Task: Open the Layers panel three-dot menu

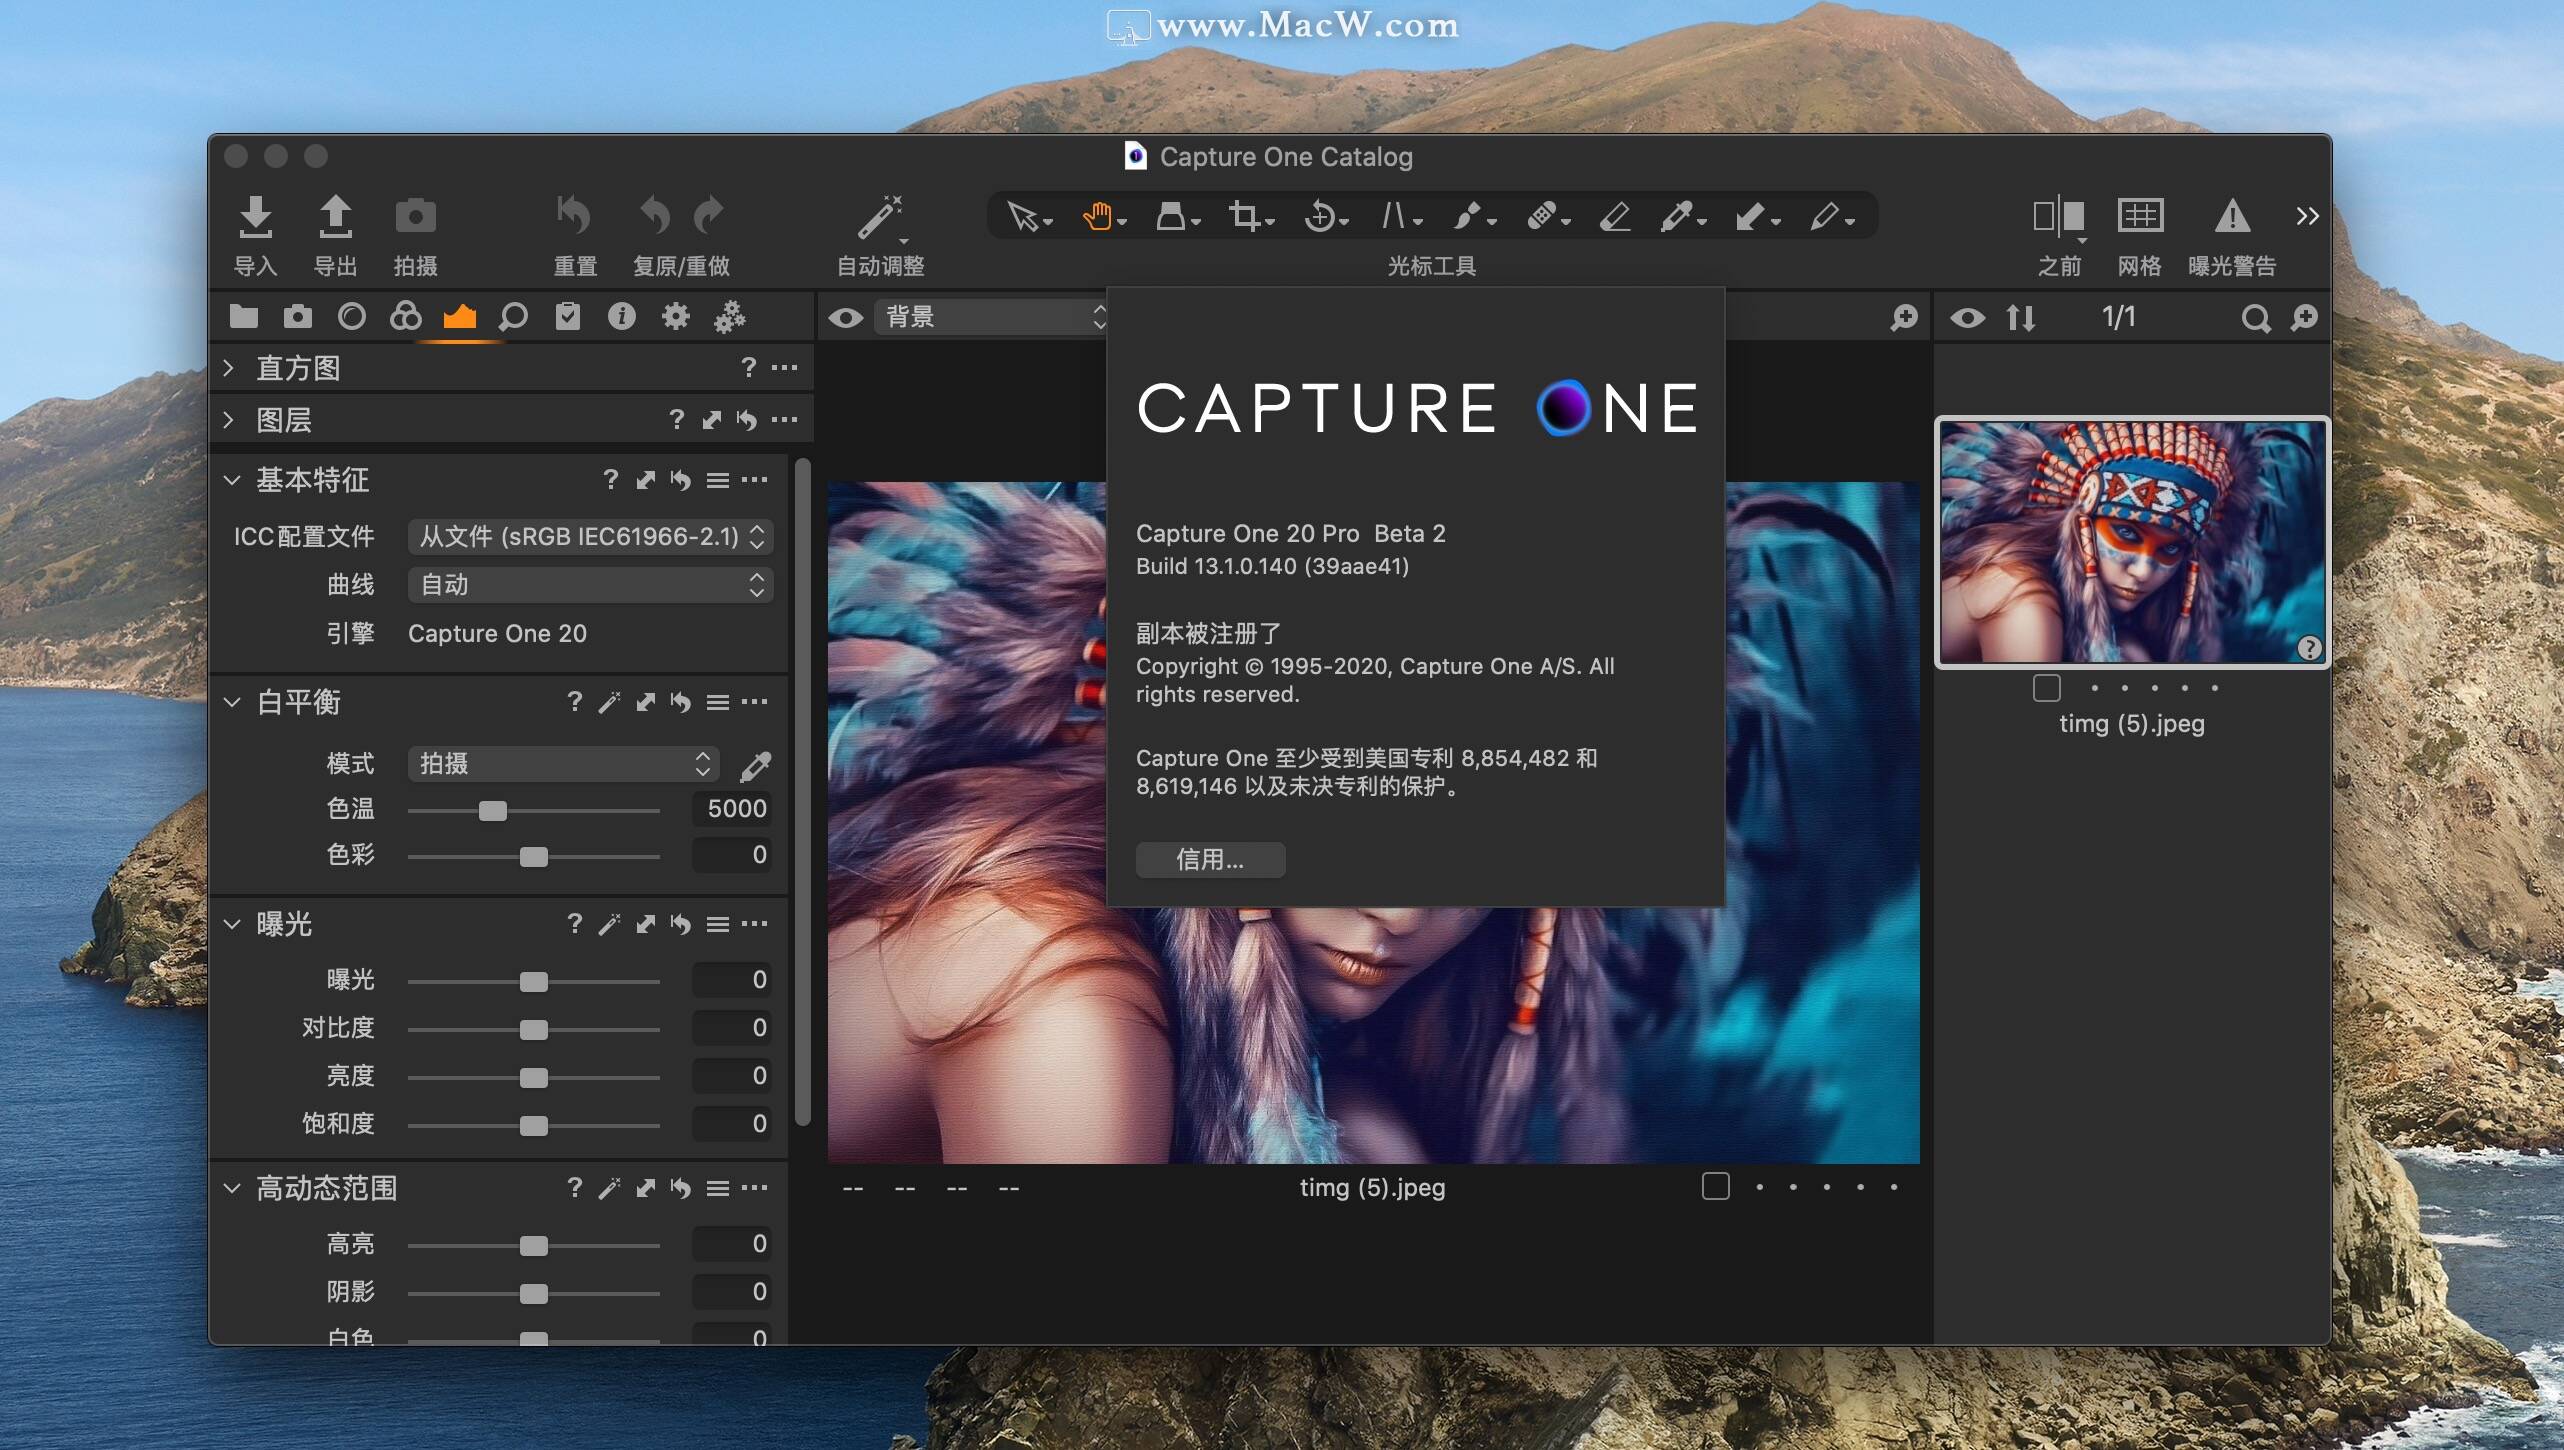Action: (x=785, y=420)
